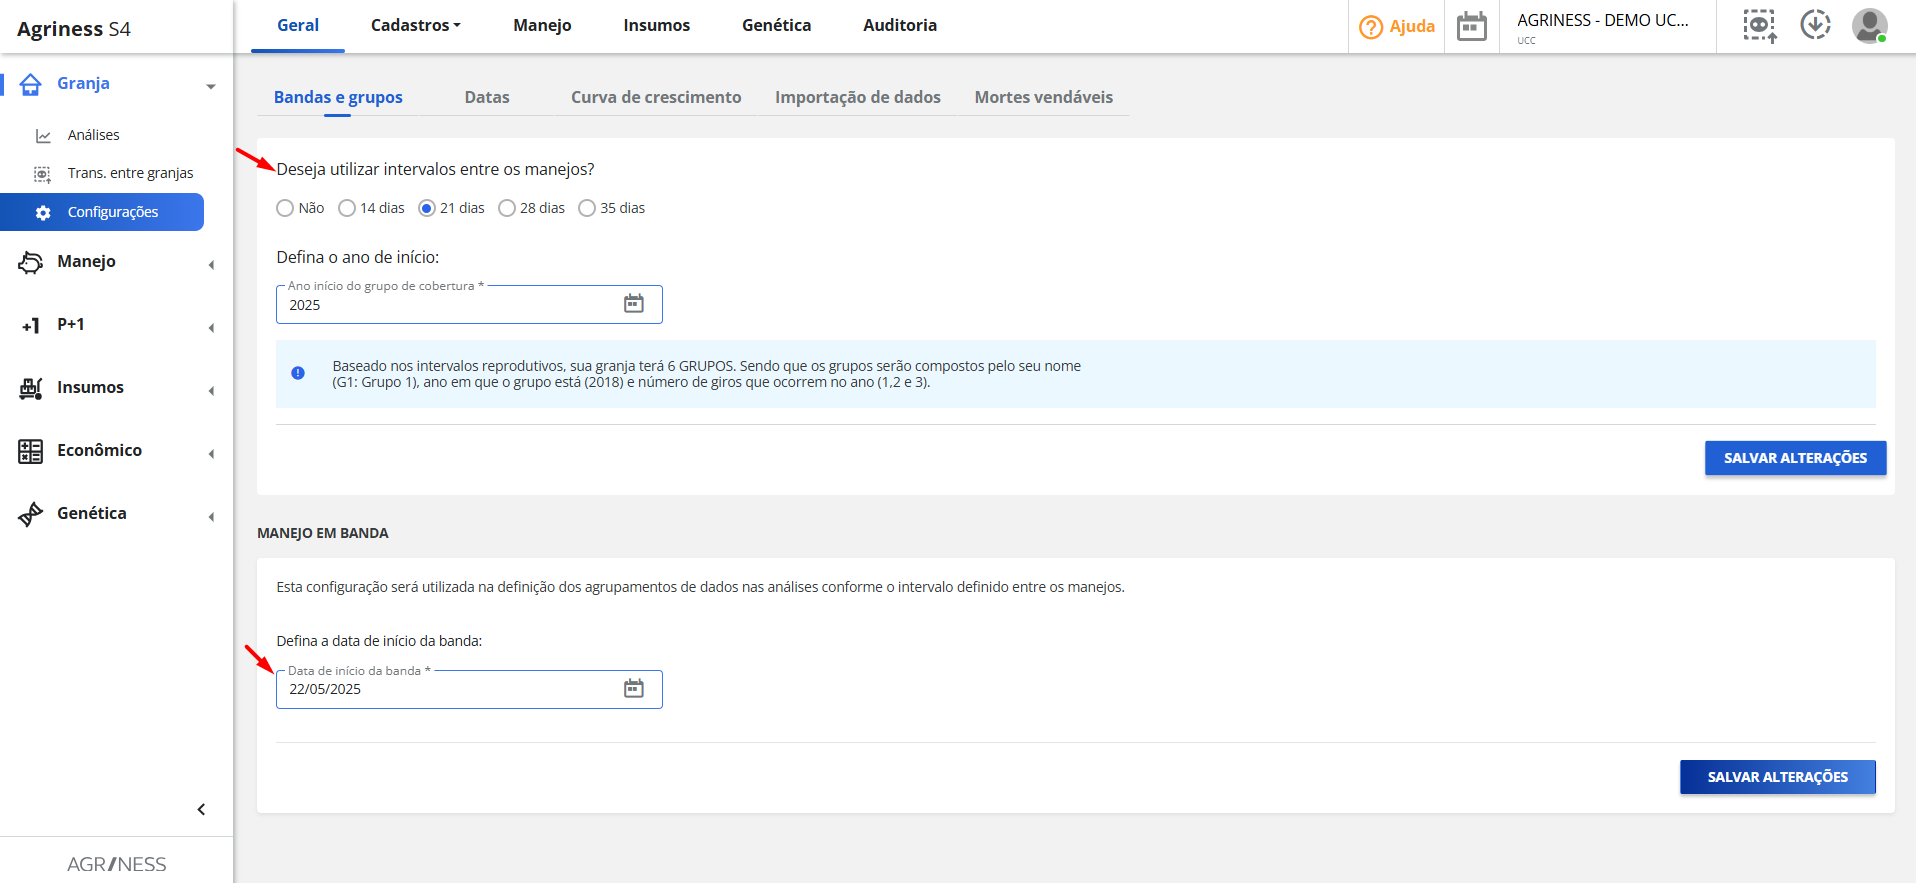Select the Não interval option
Image resolution: width=1916 pixels, height=883 pixels.
[285, 208]
